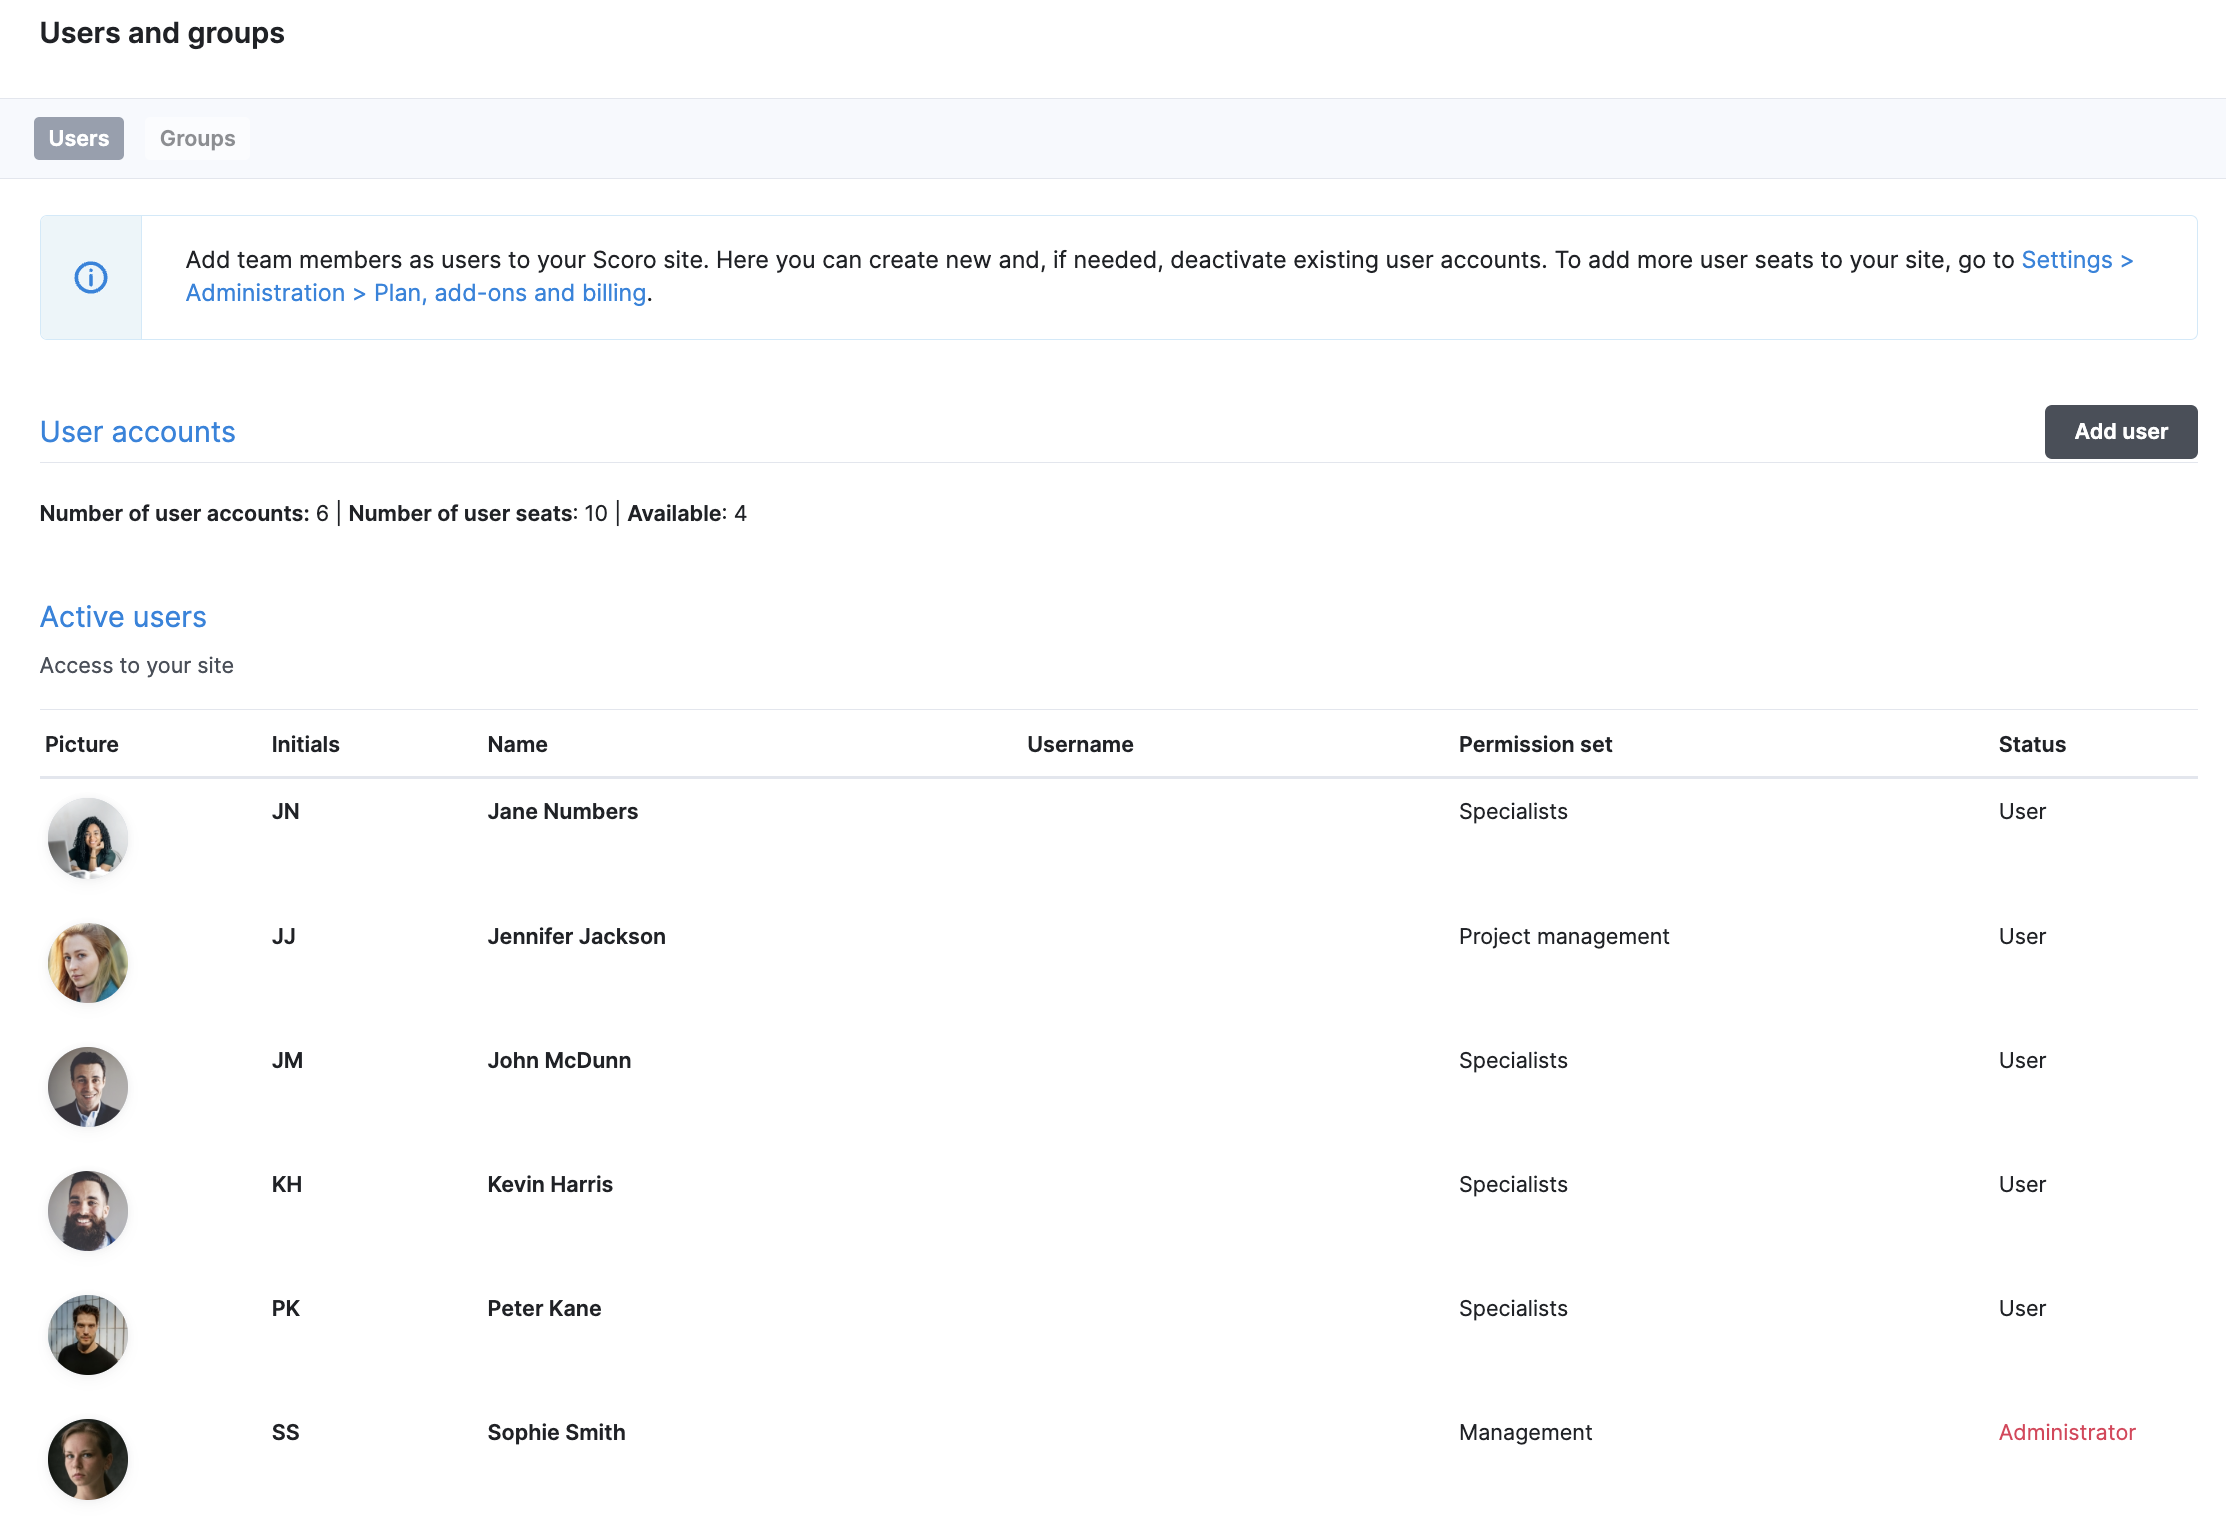Click the blue info icon in banner
Image resolution: width=2226 pixels, height=1540 pixels.
(91, 277)
